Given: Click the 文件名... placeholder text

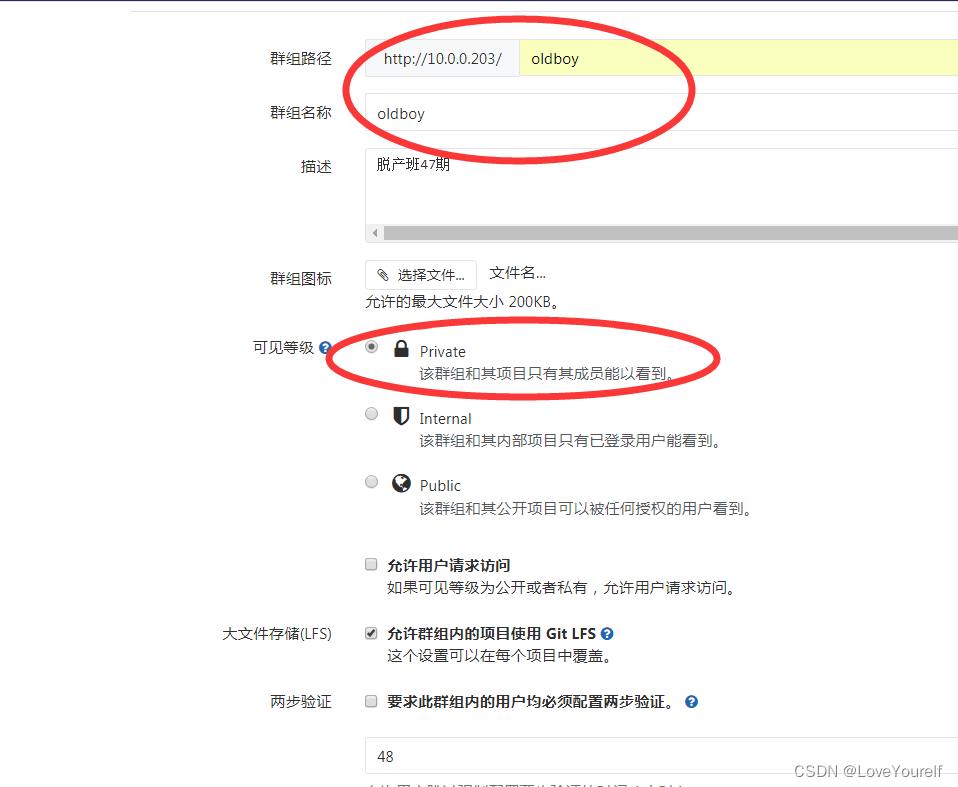Looking at the screenshot, I should [517, 273].
